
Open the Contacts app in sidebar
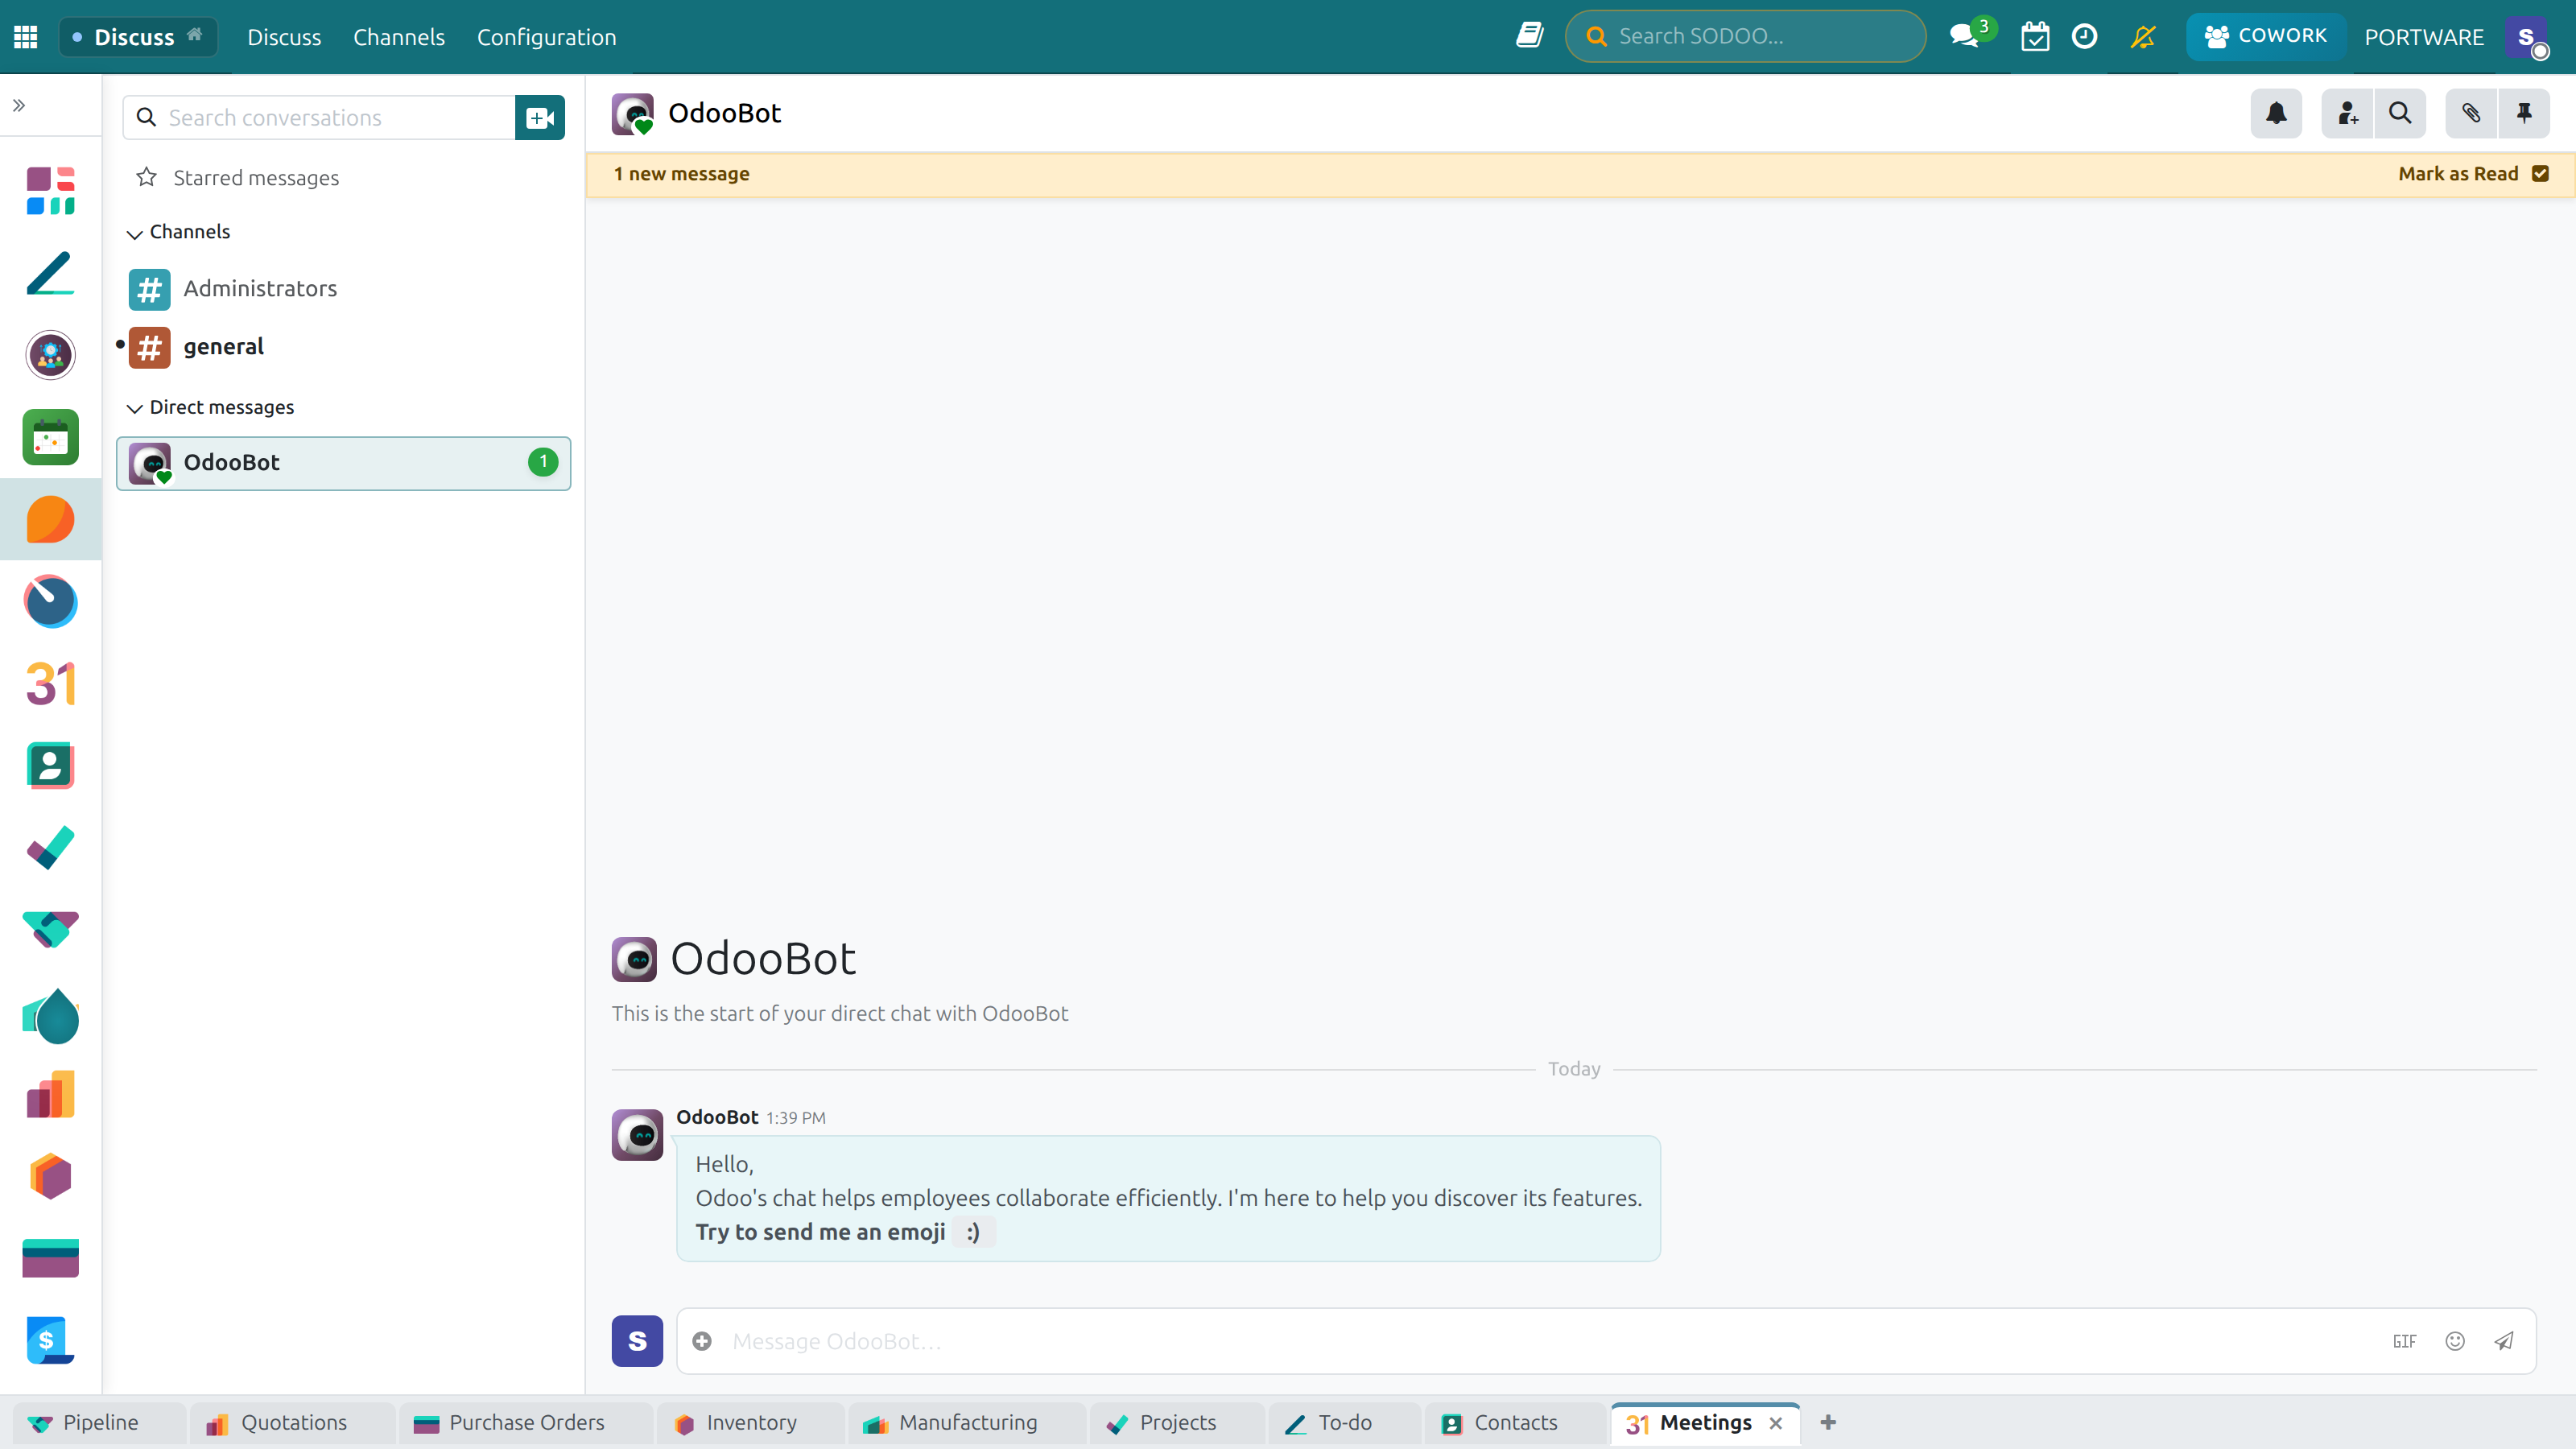point(50,766)
